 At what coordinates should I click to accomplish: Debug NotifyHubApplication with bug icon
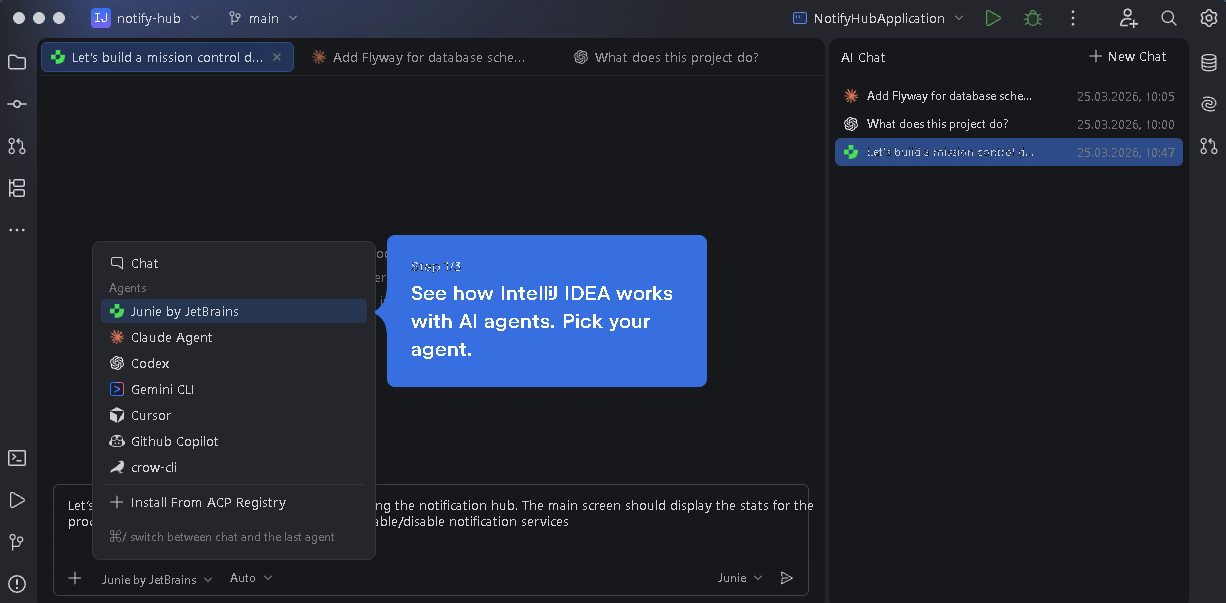pos(1033,18)
